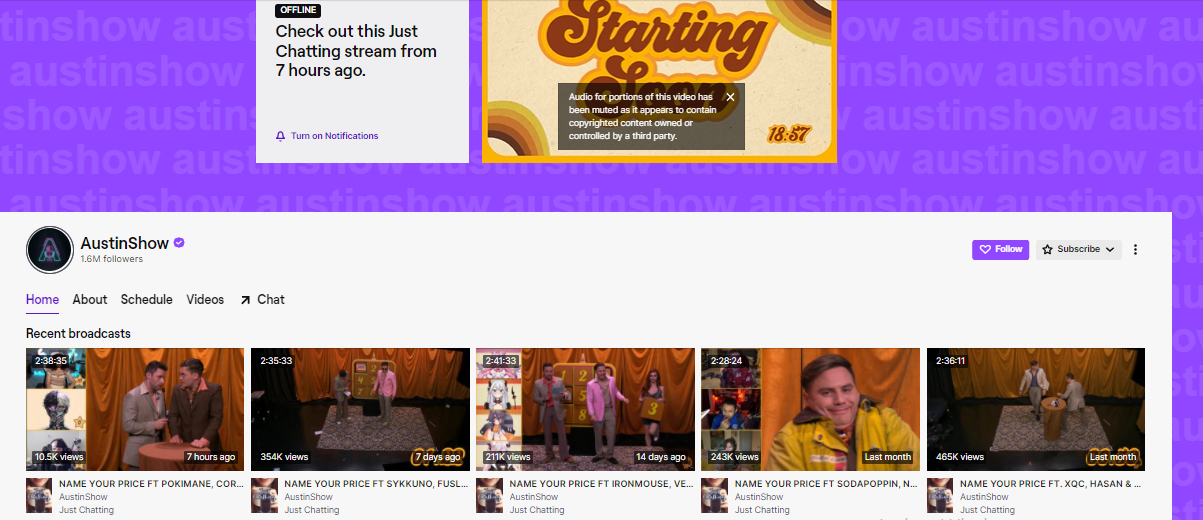Click the small avatar beside the POKIMANE video title
The width and height of the screenshot is (1203, 520).
click(38, 497)
